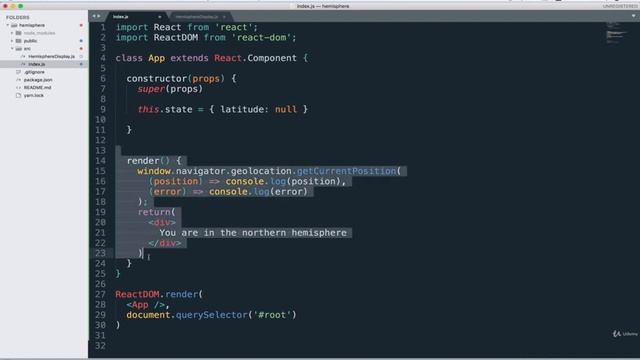Click the hemisphere folder icon
The image size is (640, 360).
(14, 25)
